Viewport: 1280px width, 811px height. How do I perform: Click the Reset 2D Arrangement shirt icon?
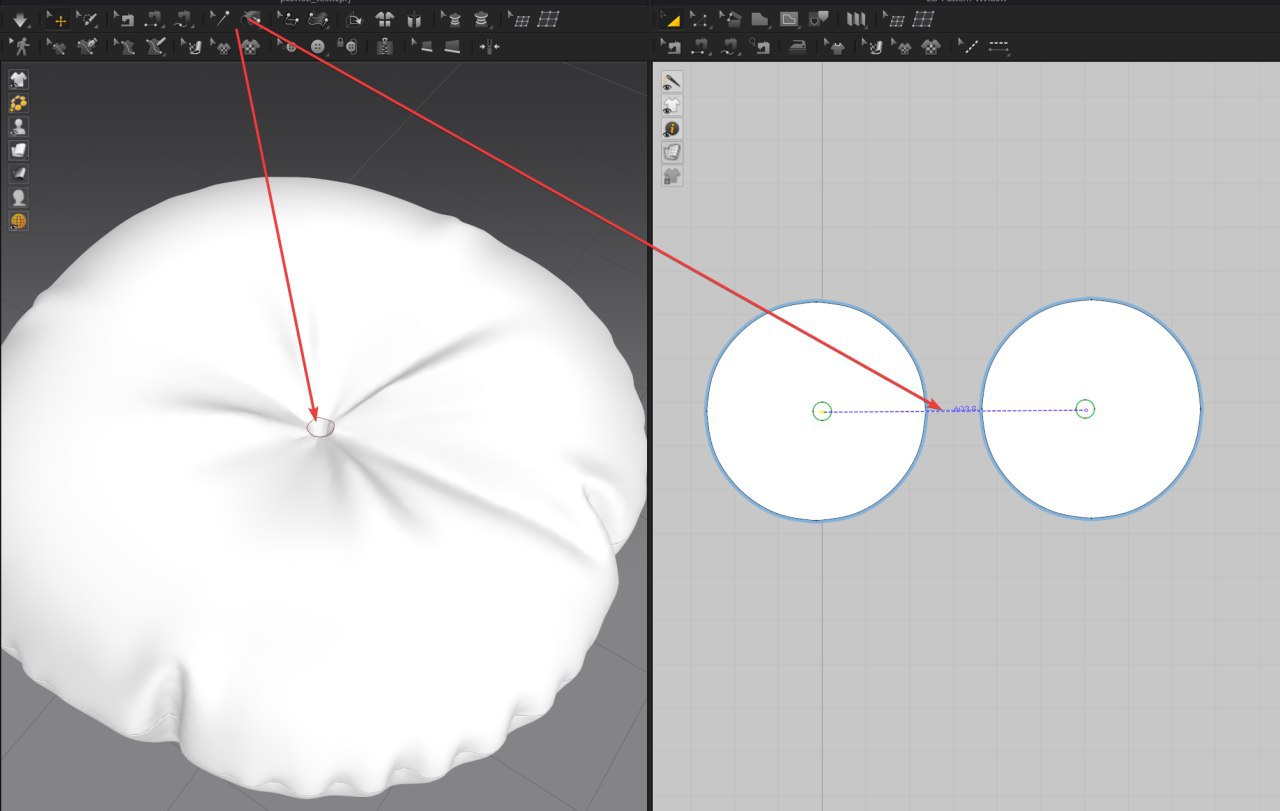click(385, 19)
